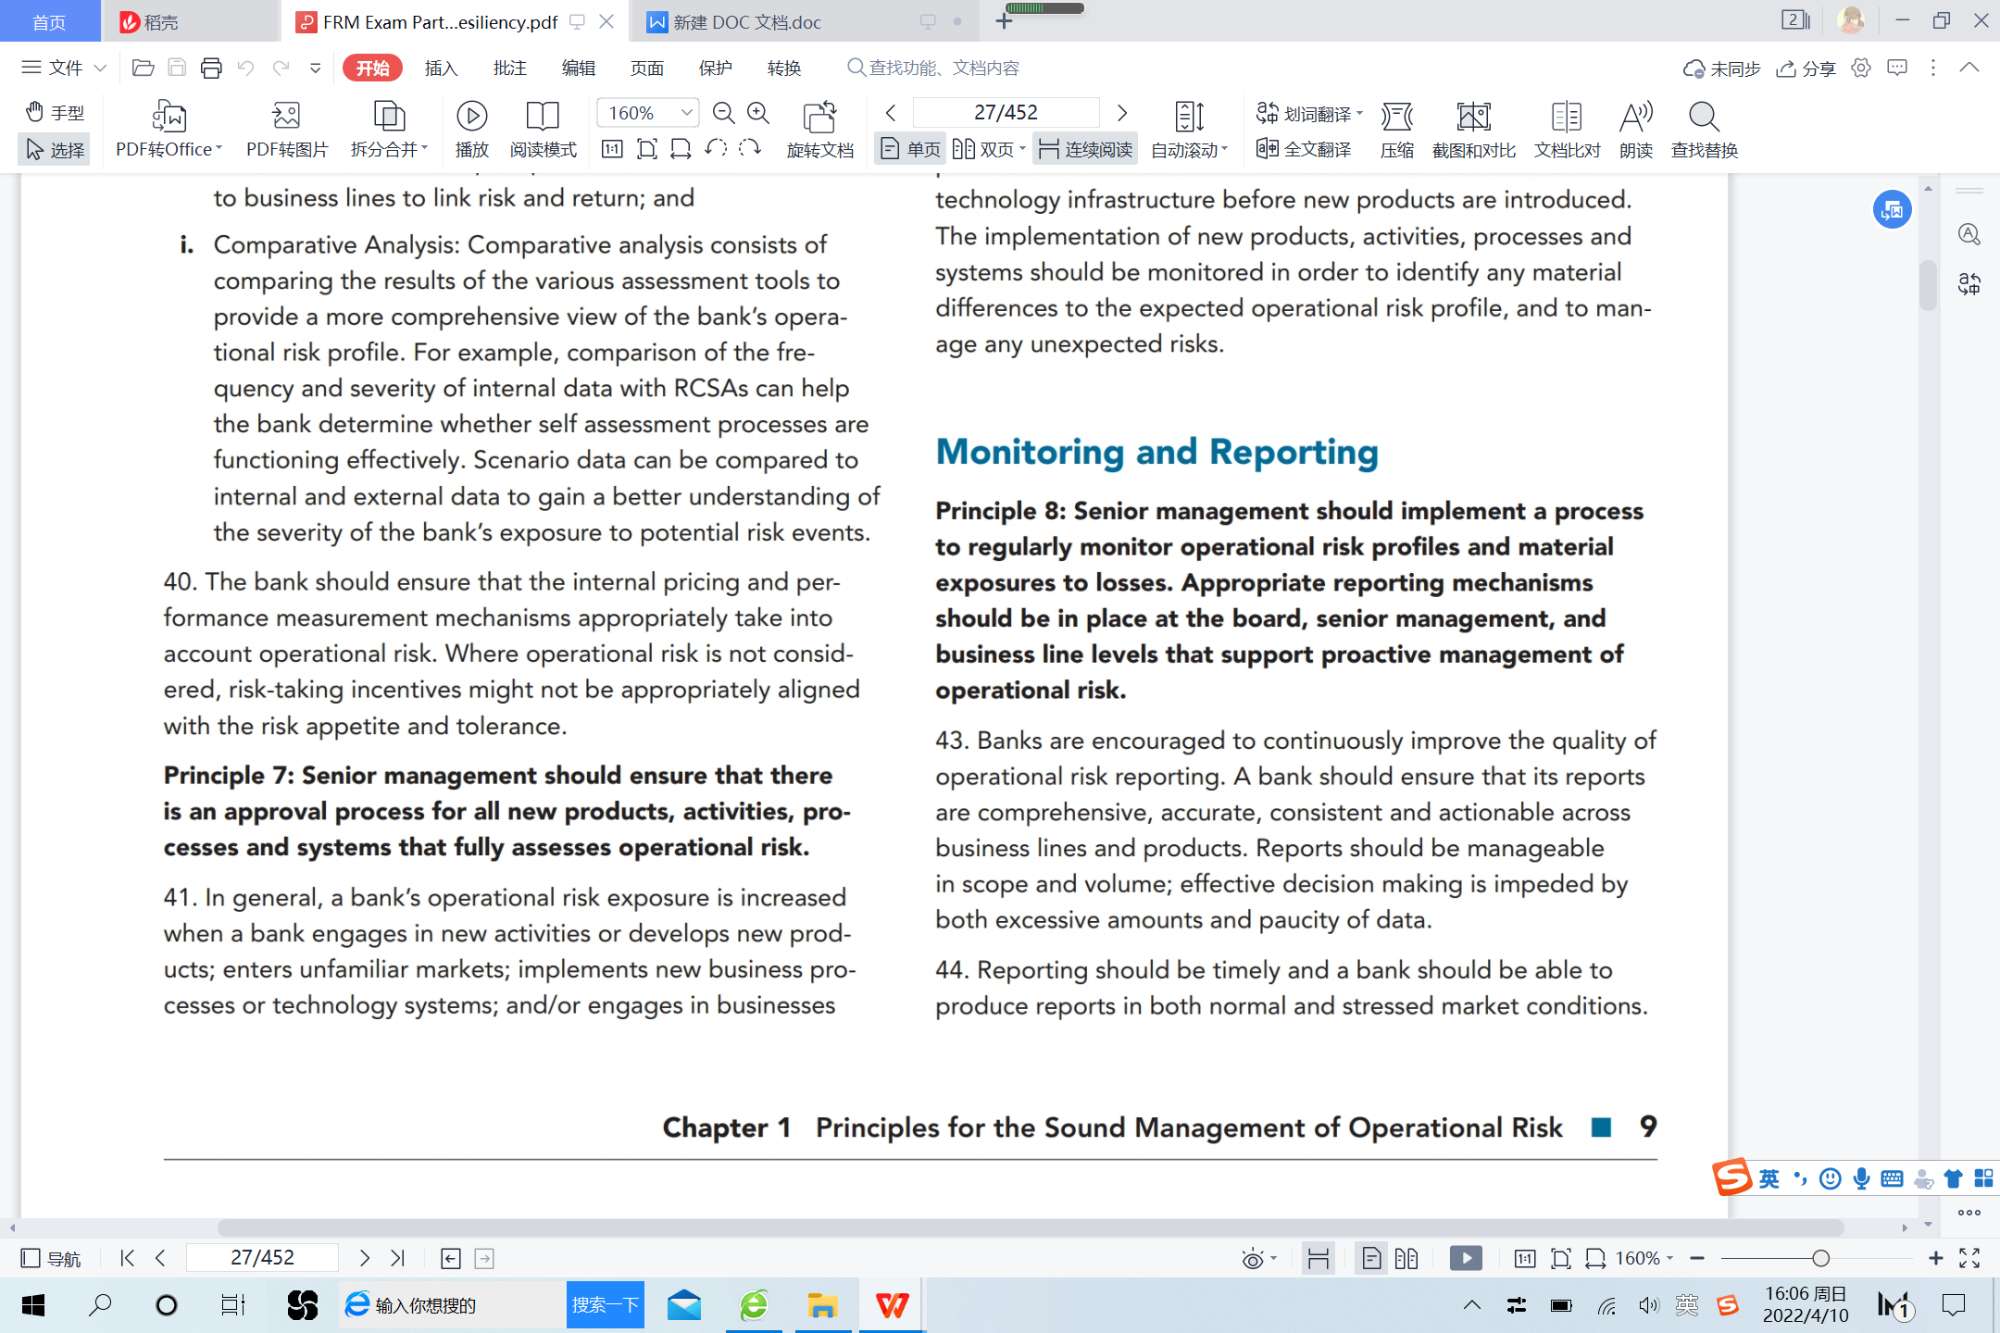Click the 旋转文档 rotate document icon
Image resolution: width=2000 pixels, height=1333 pixels.
[x=819, y=117]
